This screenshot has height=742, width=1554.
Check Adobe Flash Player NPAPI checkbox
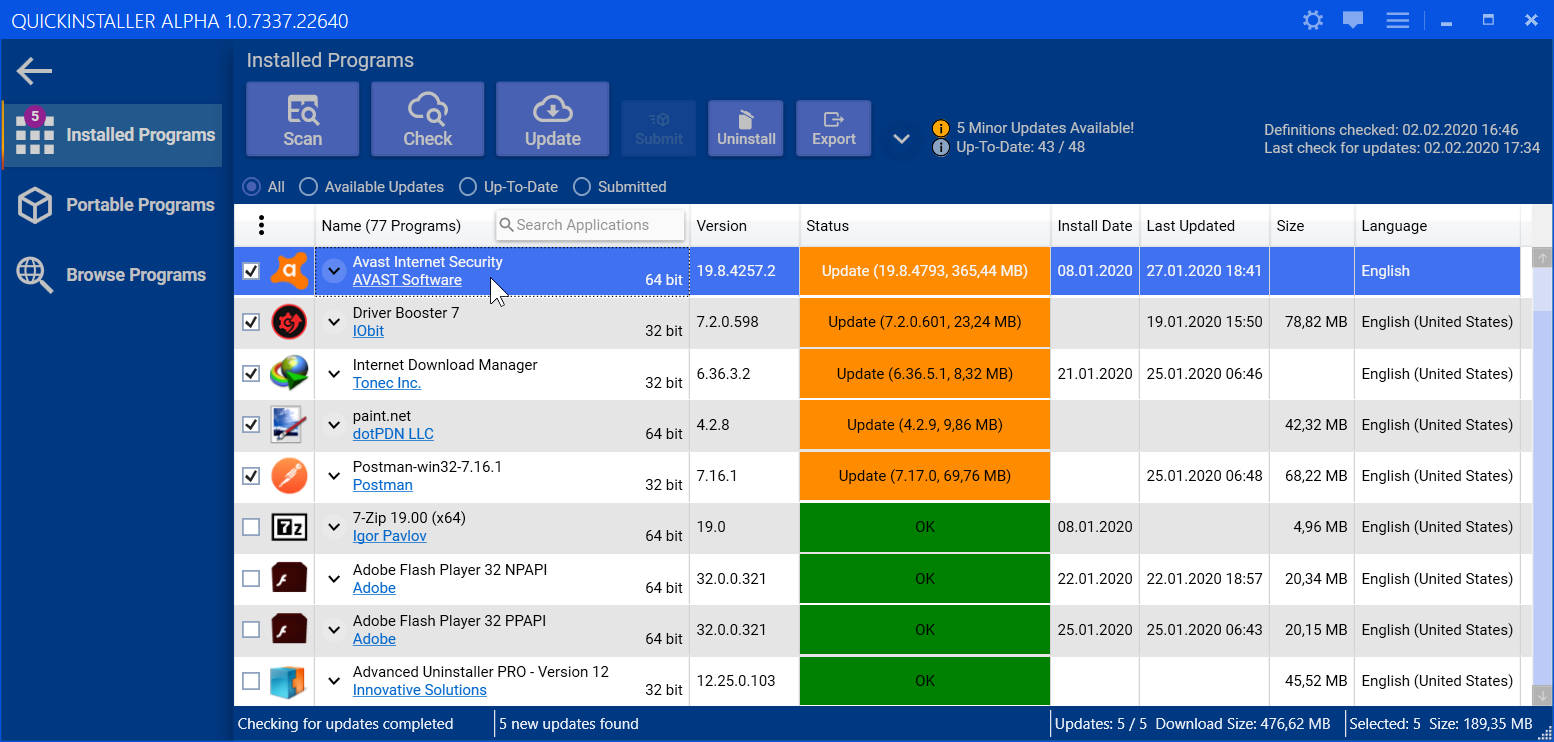(x=251, y=579)
